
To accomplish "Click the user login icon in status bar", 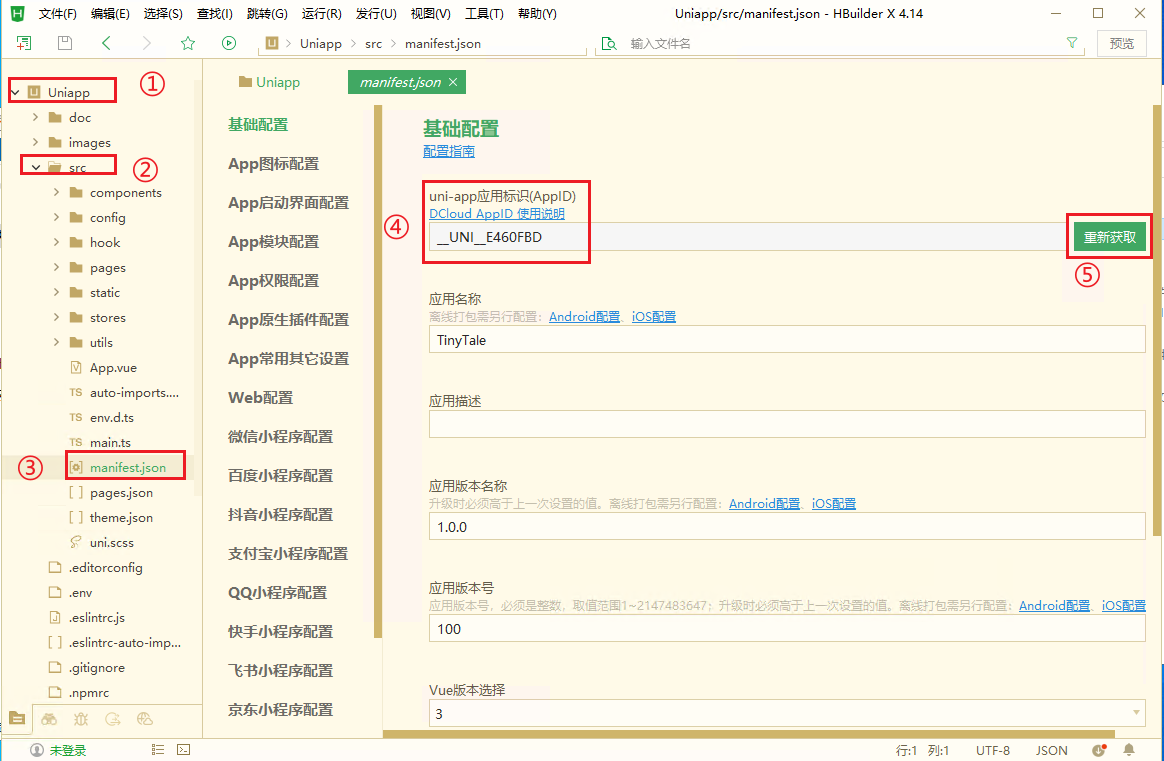I will click(36, 751).
